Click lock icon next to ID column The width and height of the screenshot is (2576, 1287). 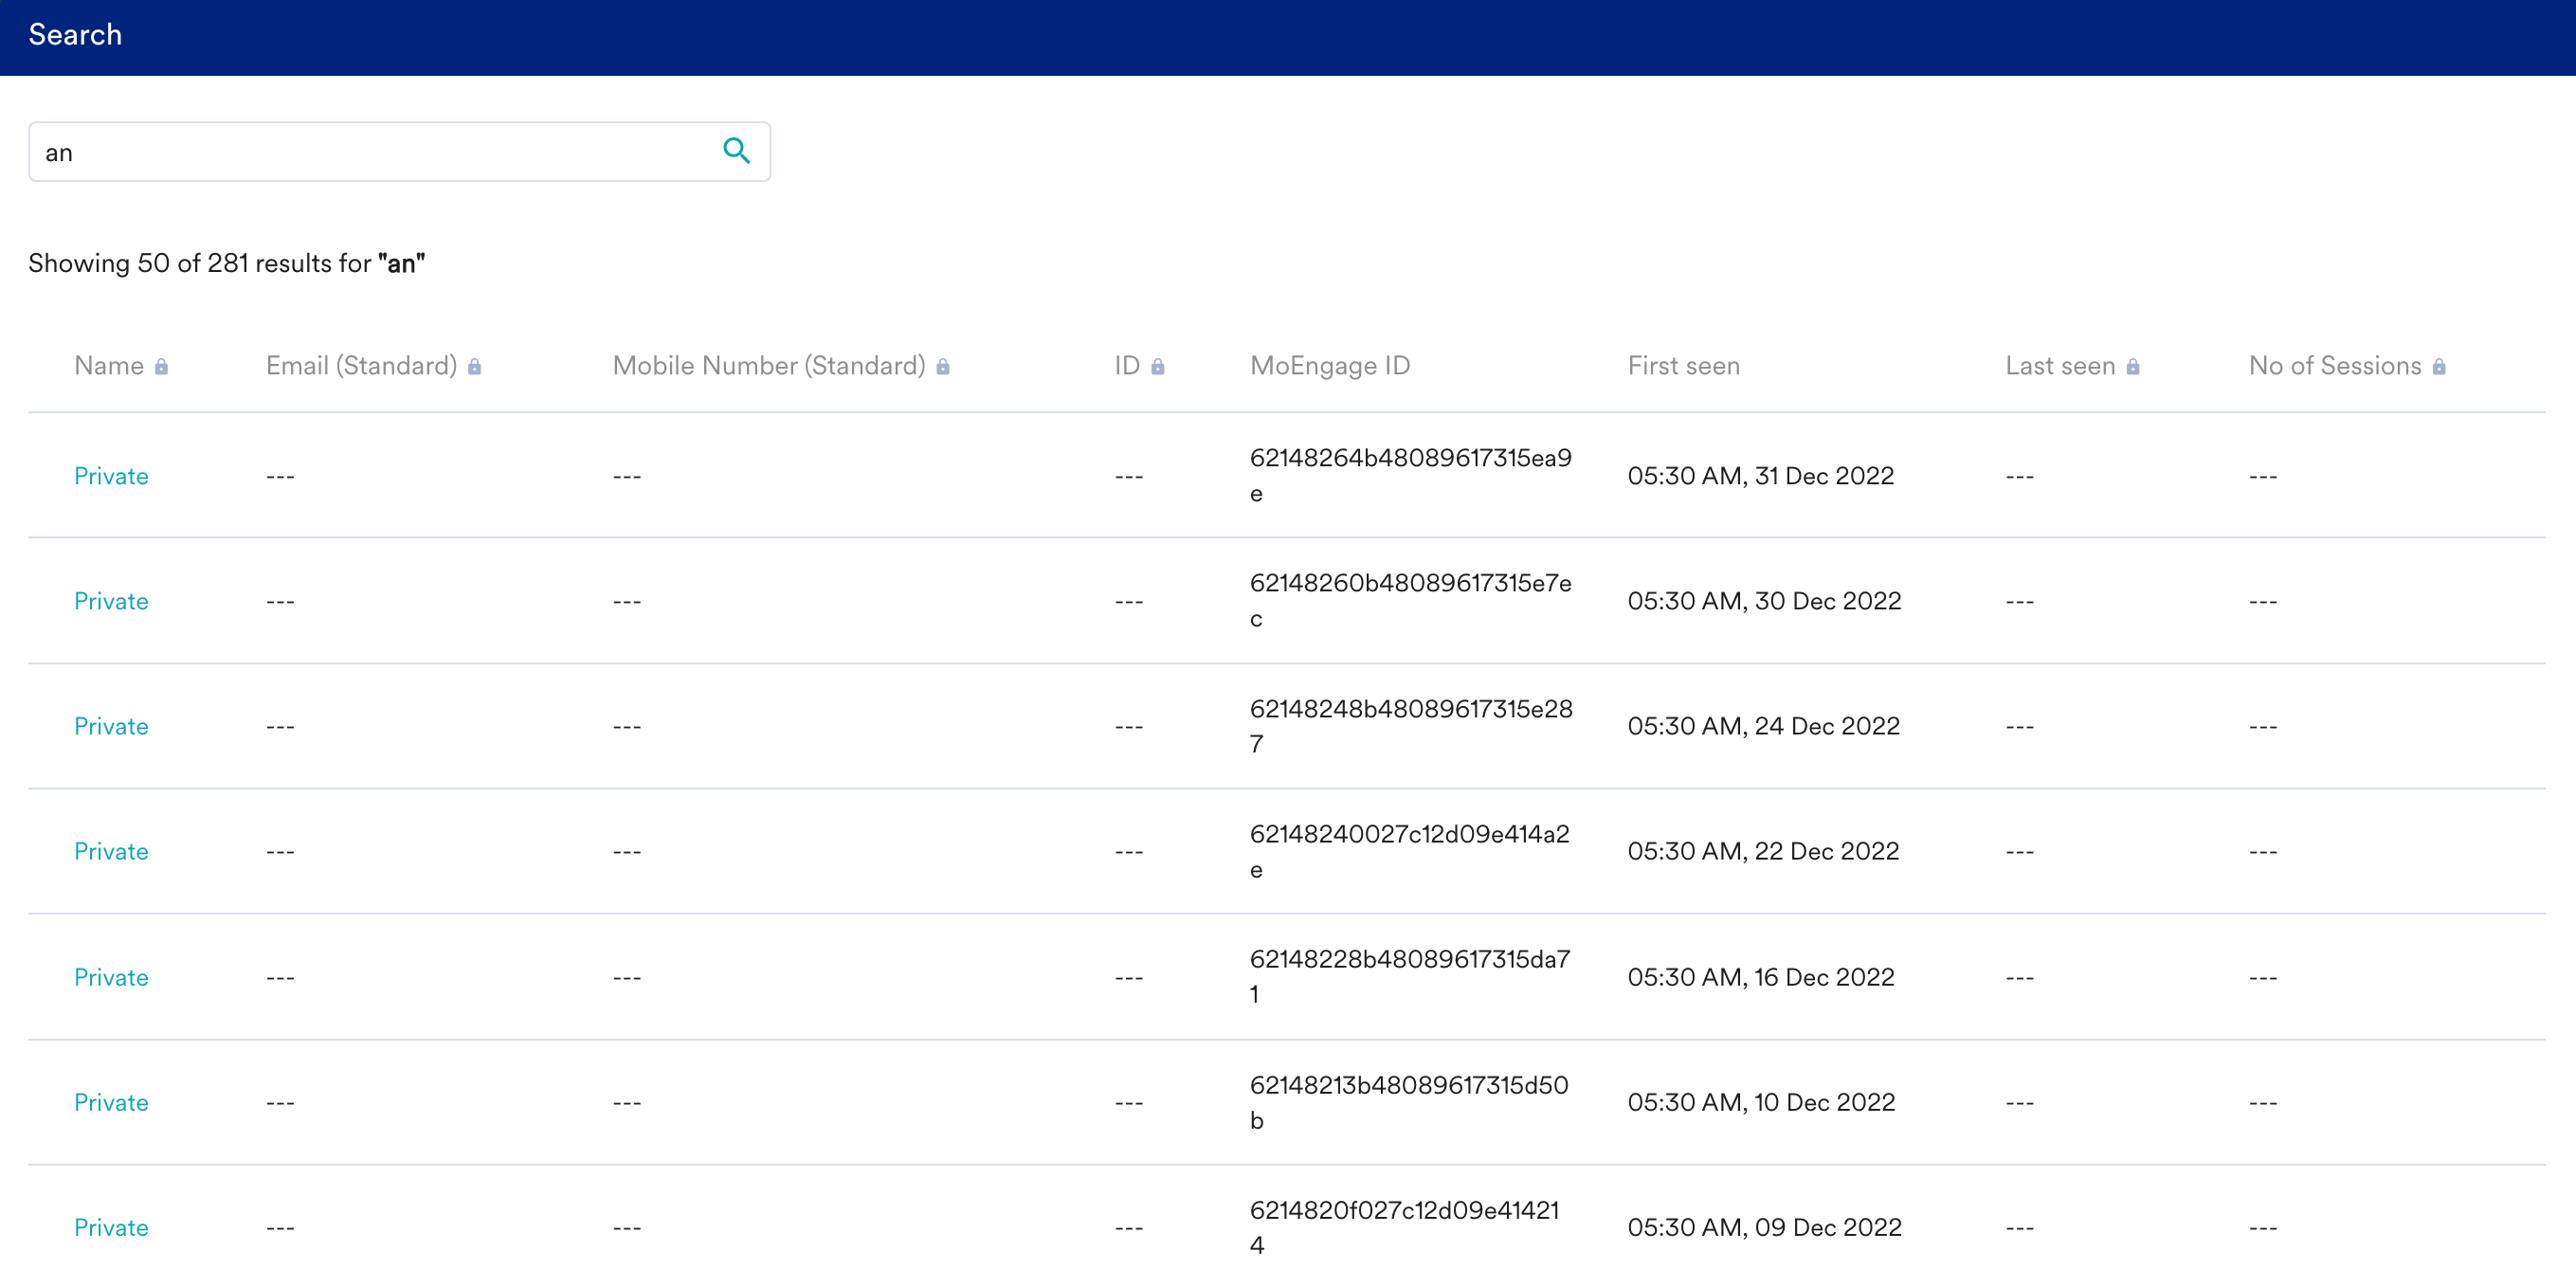1157,367
